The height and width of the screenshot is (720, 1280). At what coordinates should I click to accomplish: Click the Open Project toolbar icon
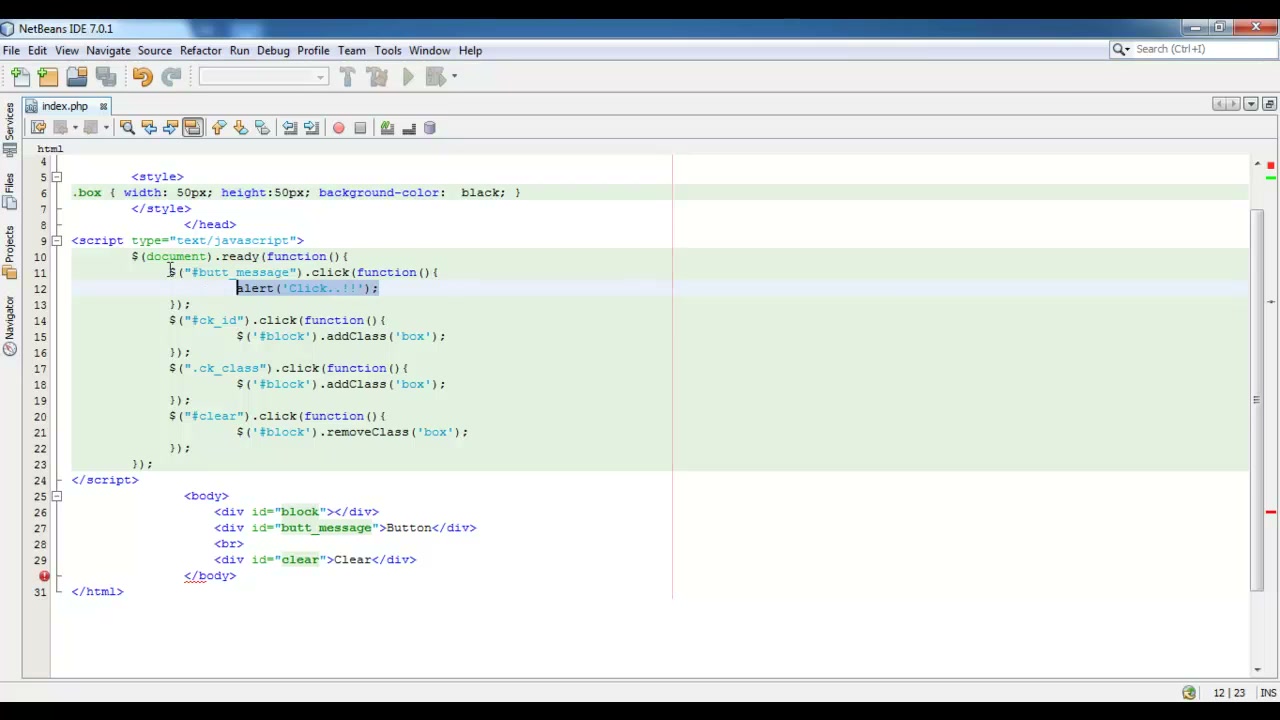coord(77,77)
